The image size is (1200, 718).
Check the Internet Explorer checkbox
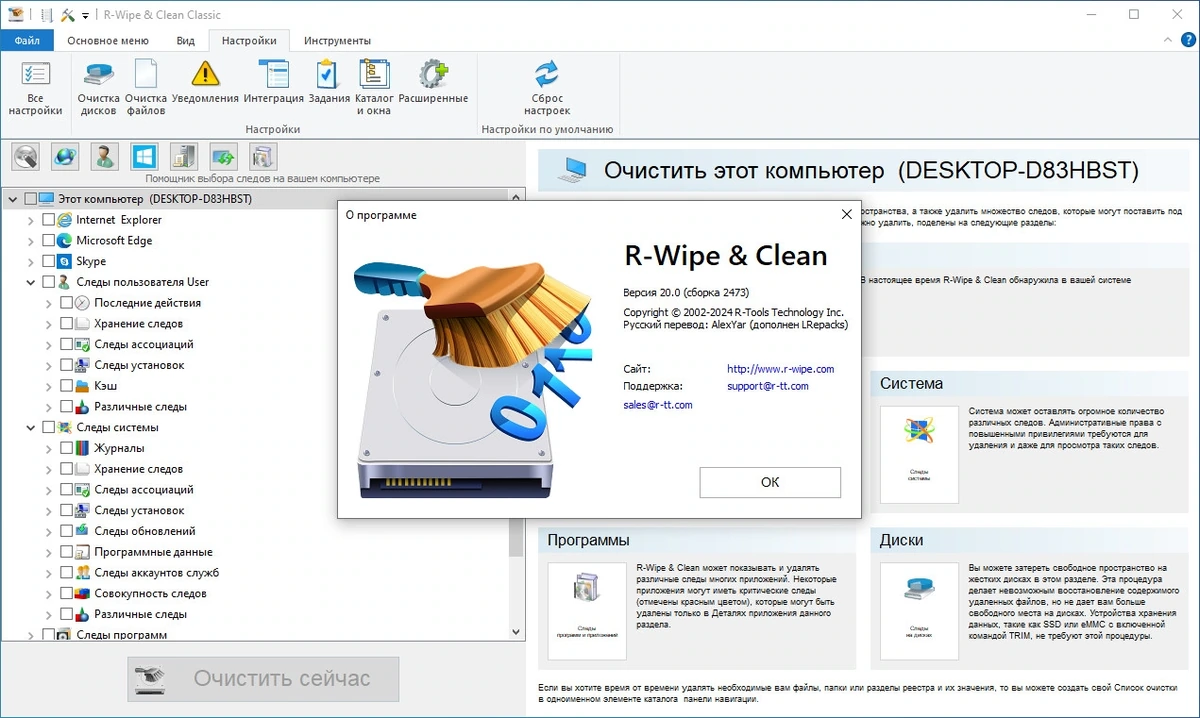pyautogui.click(x=48, y=220)
